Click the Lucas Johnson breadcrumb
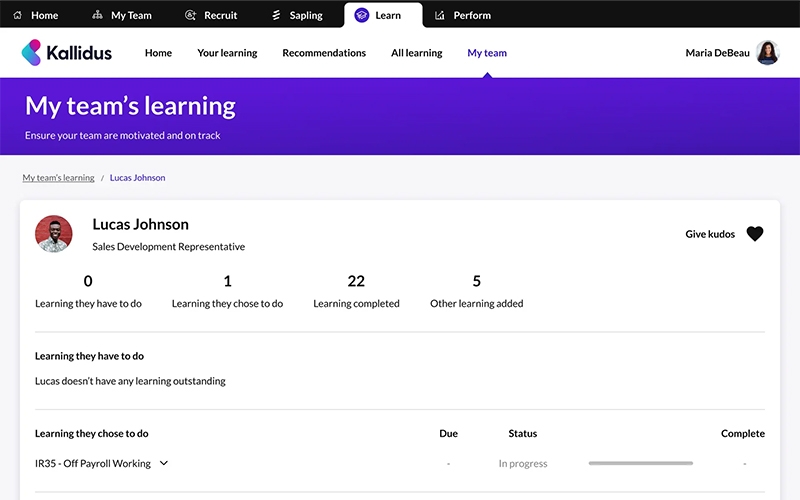 tap(137, 178)
